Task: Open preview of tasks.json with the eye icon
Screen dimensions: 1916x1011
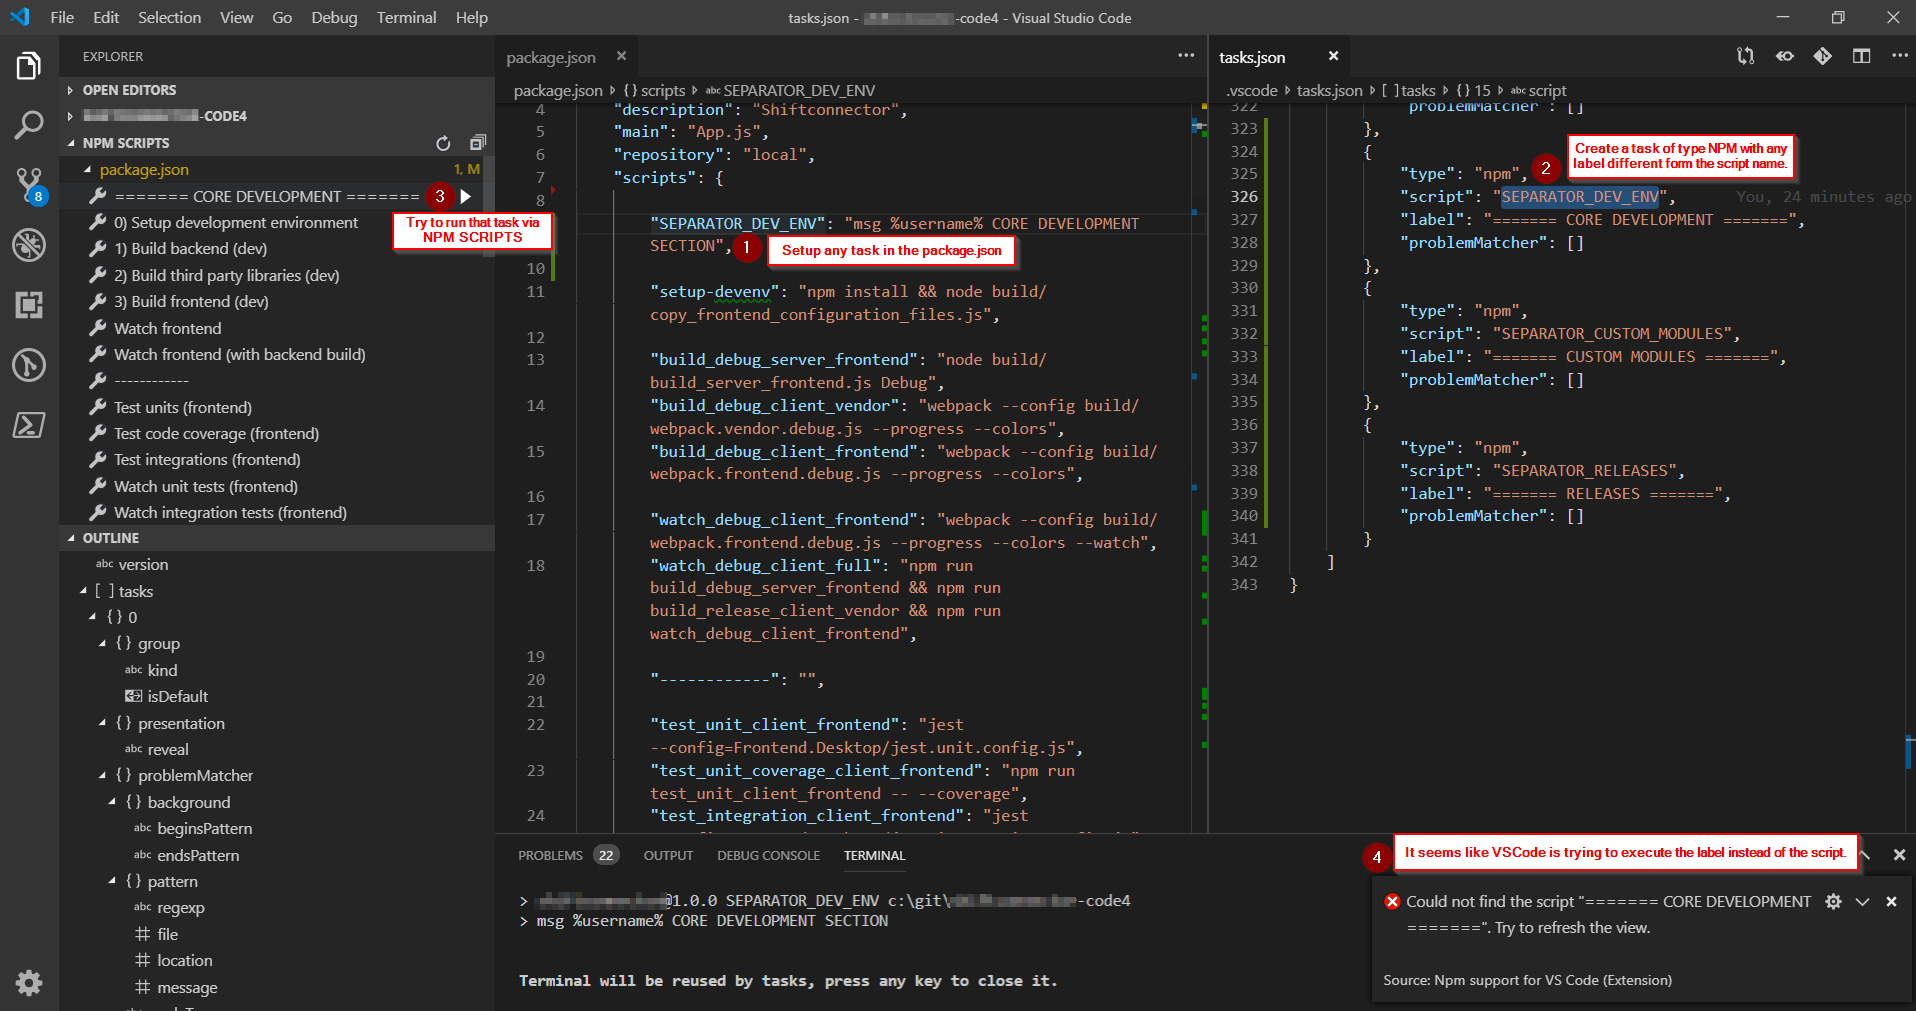Action: point(1784,56)
